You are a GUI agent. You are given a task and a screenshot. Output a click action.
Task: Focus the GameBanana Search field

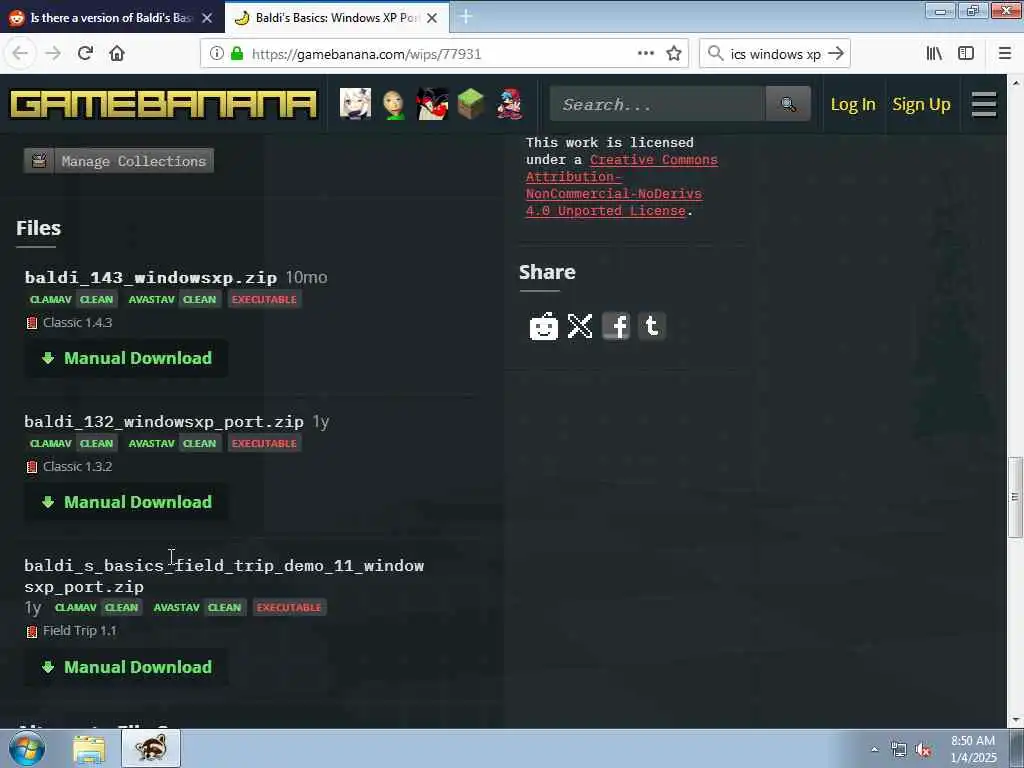pyautogui.click(x=658, y=104)
